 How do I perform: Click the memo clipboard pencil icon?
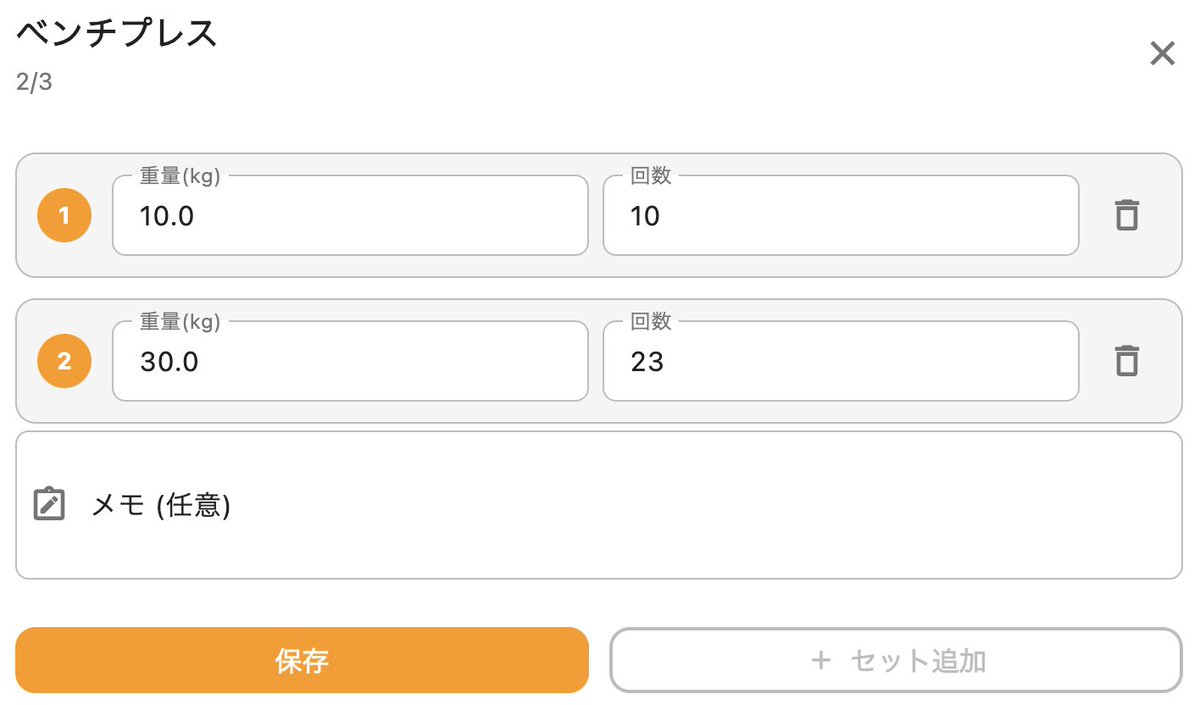click(x=49, y=504)
